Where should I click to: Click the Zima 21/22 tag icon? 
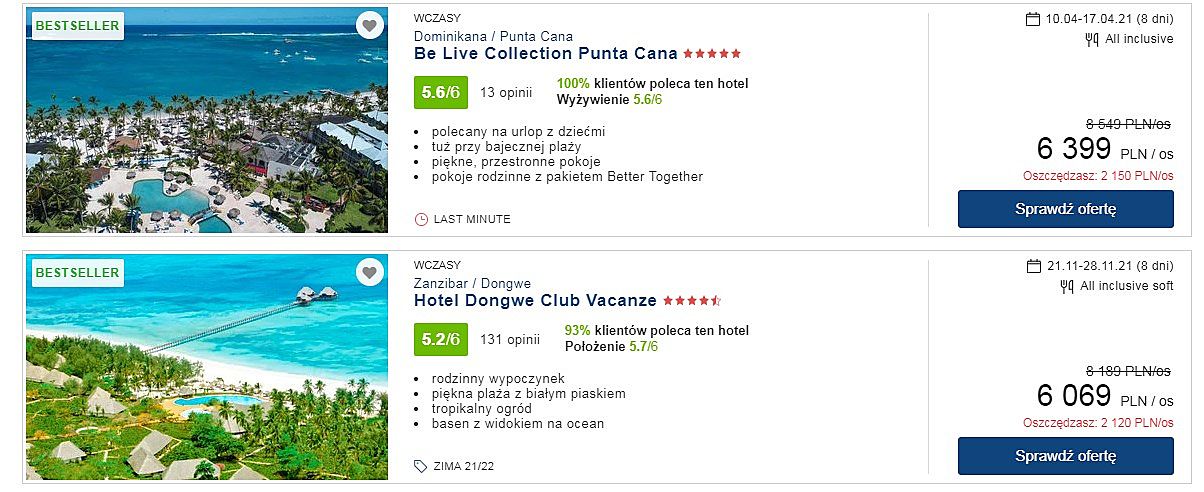click(x=421, y=466)
